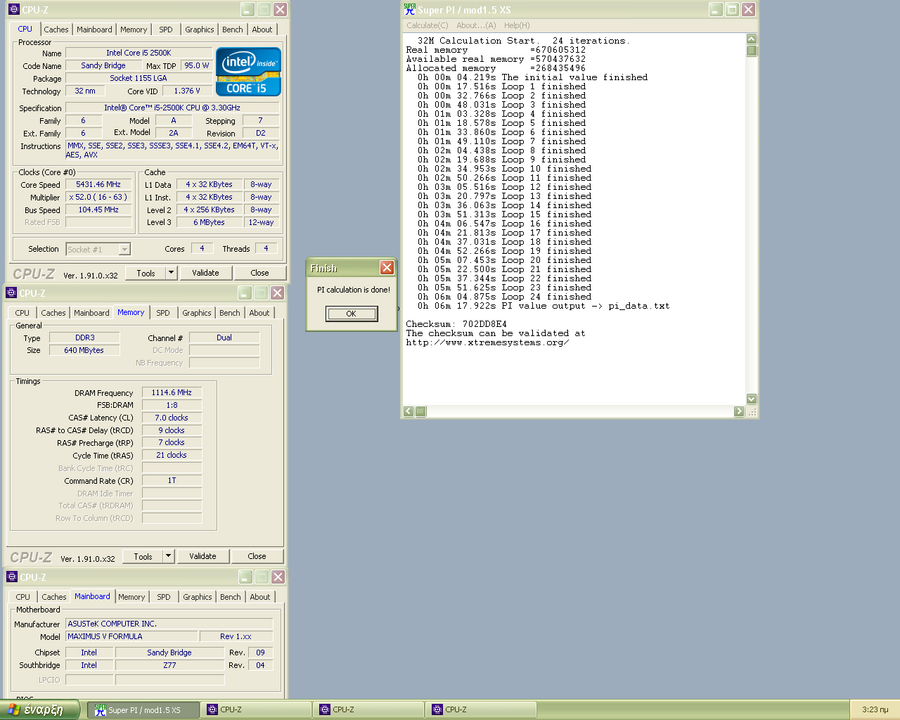Viewport: 900px width, 720px height.
Task: Click Super PI vertical scrollbar up arrow
Action: (x=751, y=39)
